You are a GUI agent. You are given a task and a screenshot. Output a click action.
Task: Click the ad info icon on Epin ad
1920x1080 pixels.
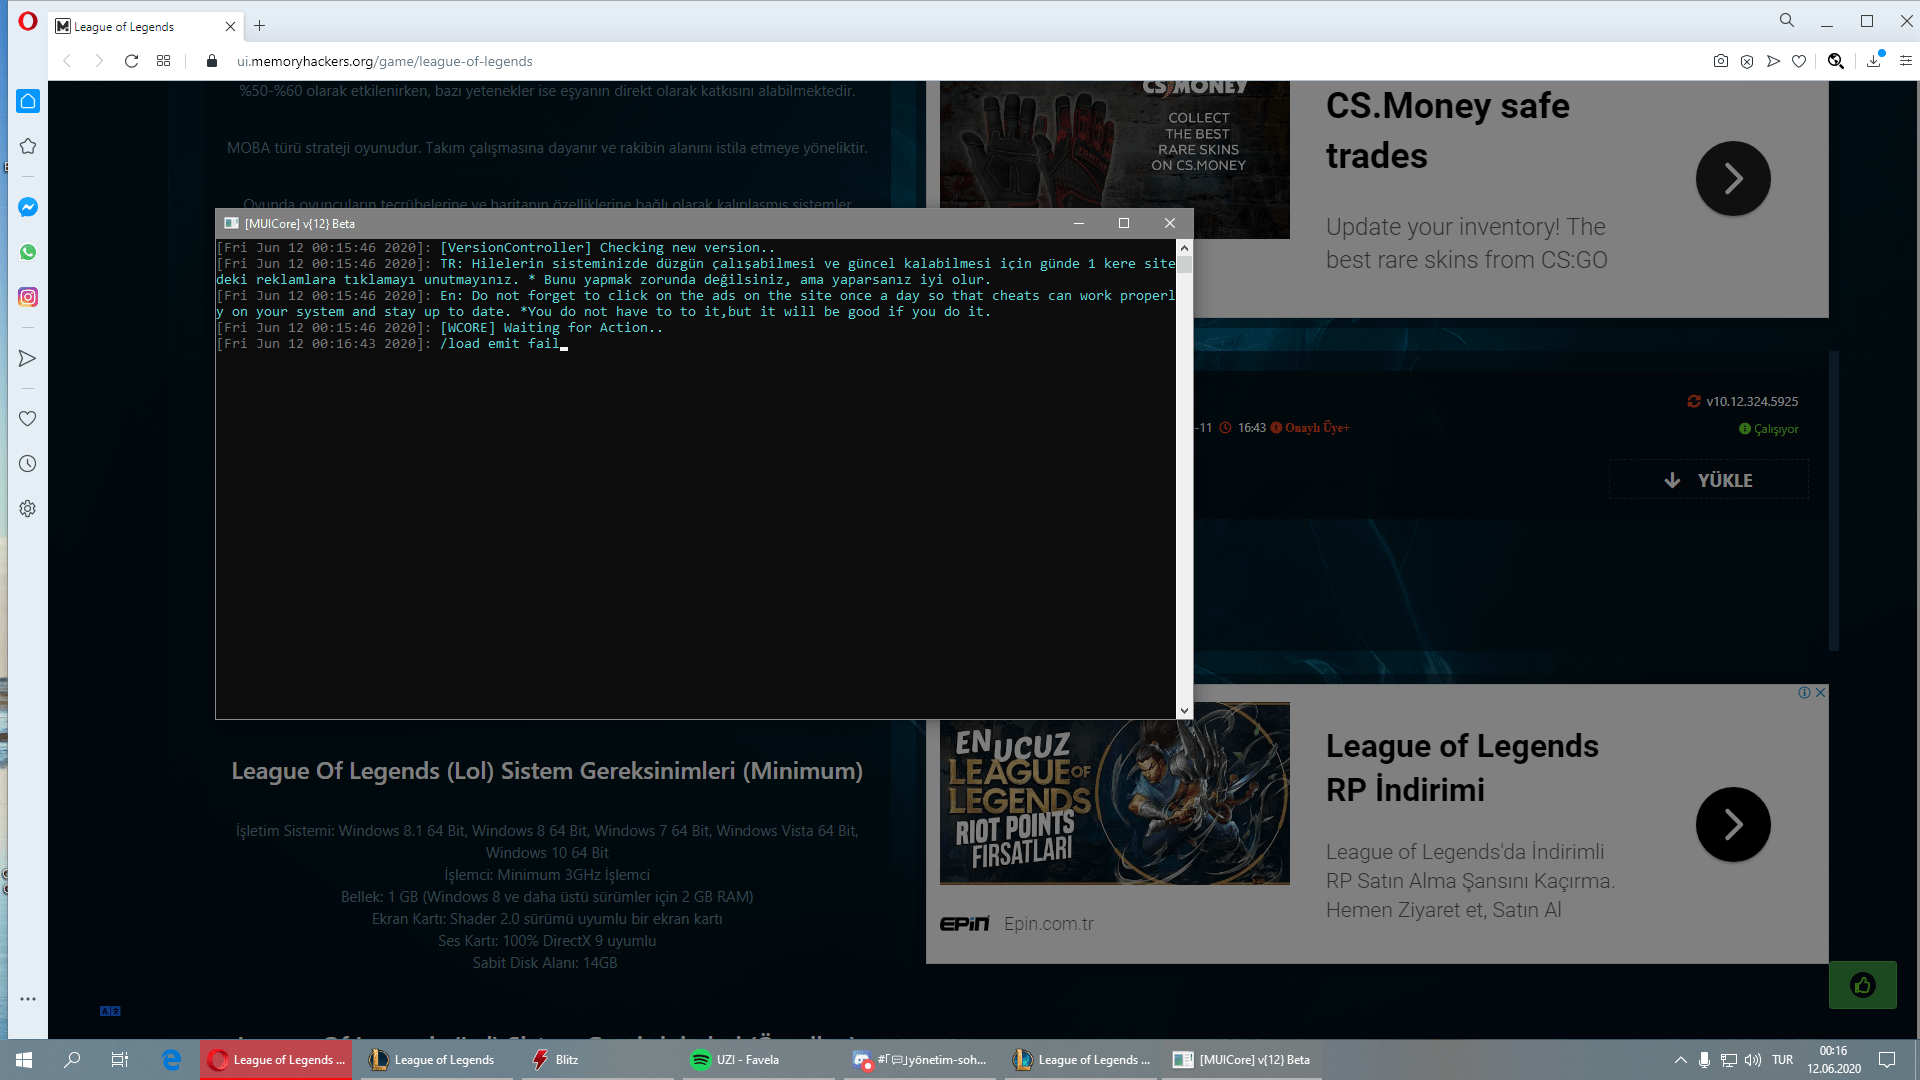click(1805, 692)
